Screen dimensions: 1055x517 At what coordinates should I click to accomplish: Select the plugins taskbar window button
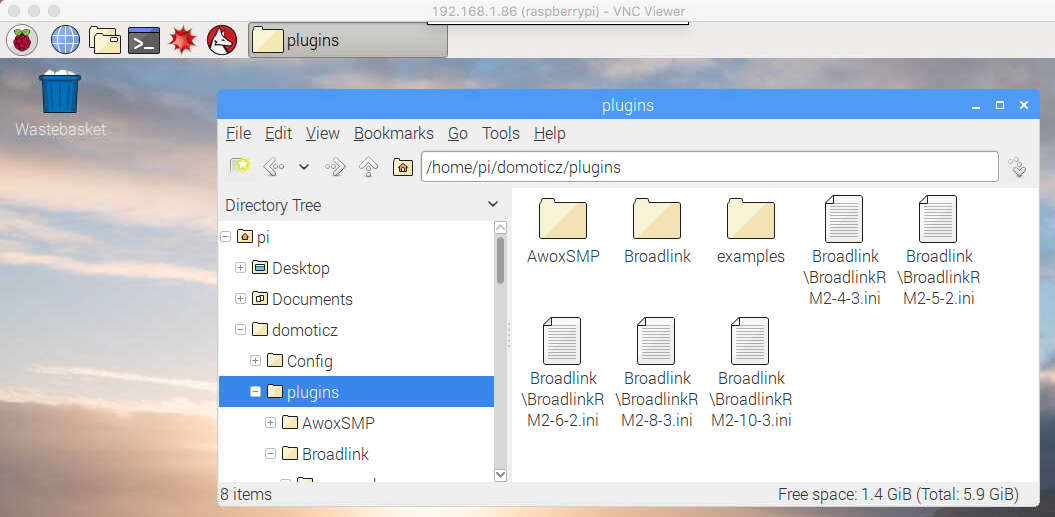point(348,40)
